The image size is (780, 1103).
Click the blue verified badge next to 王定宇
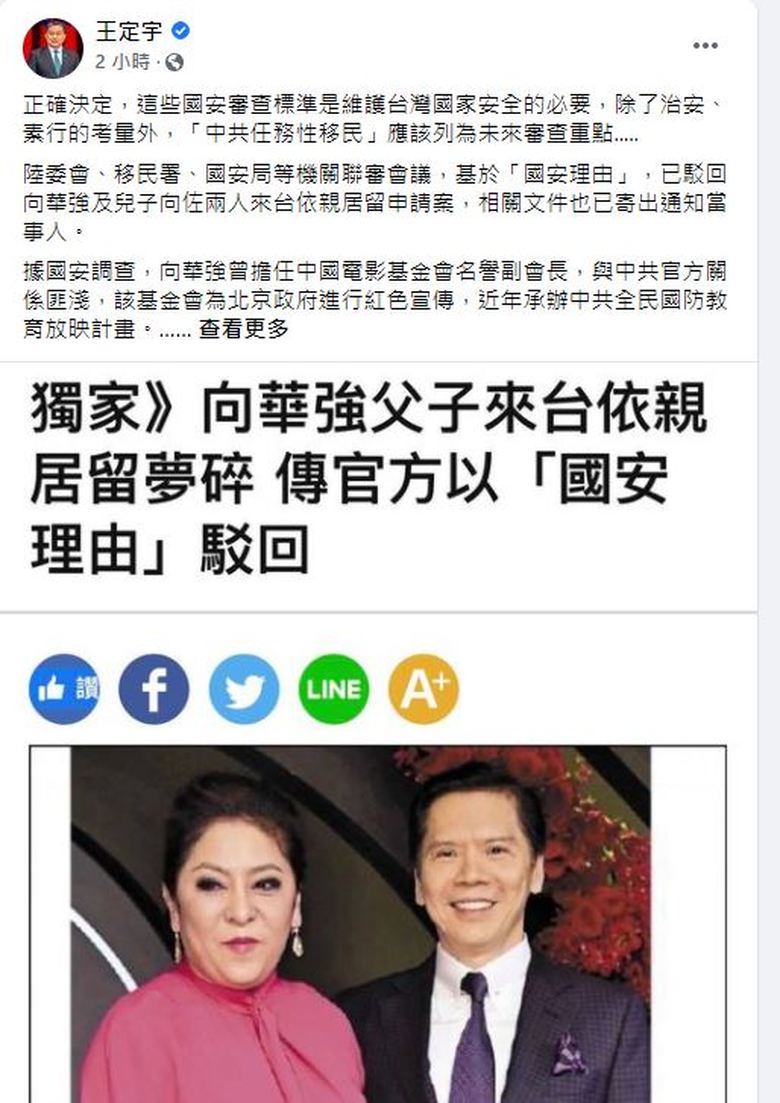coord(181,31)
